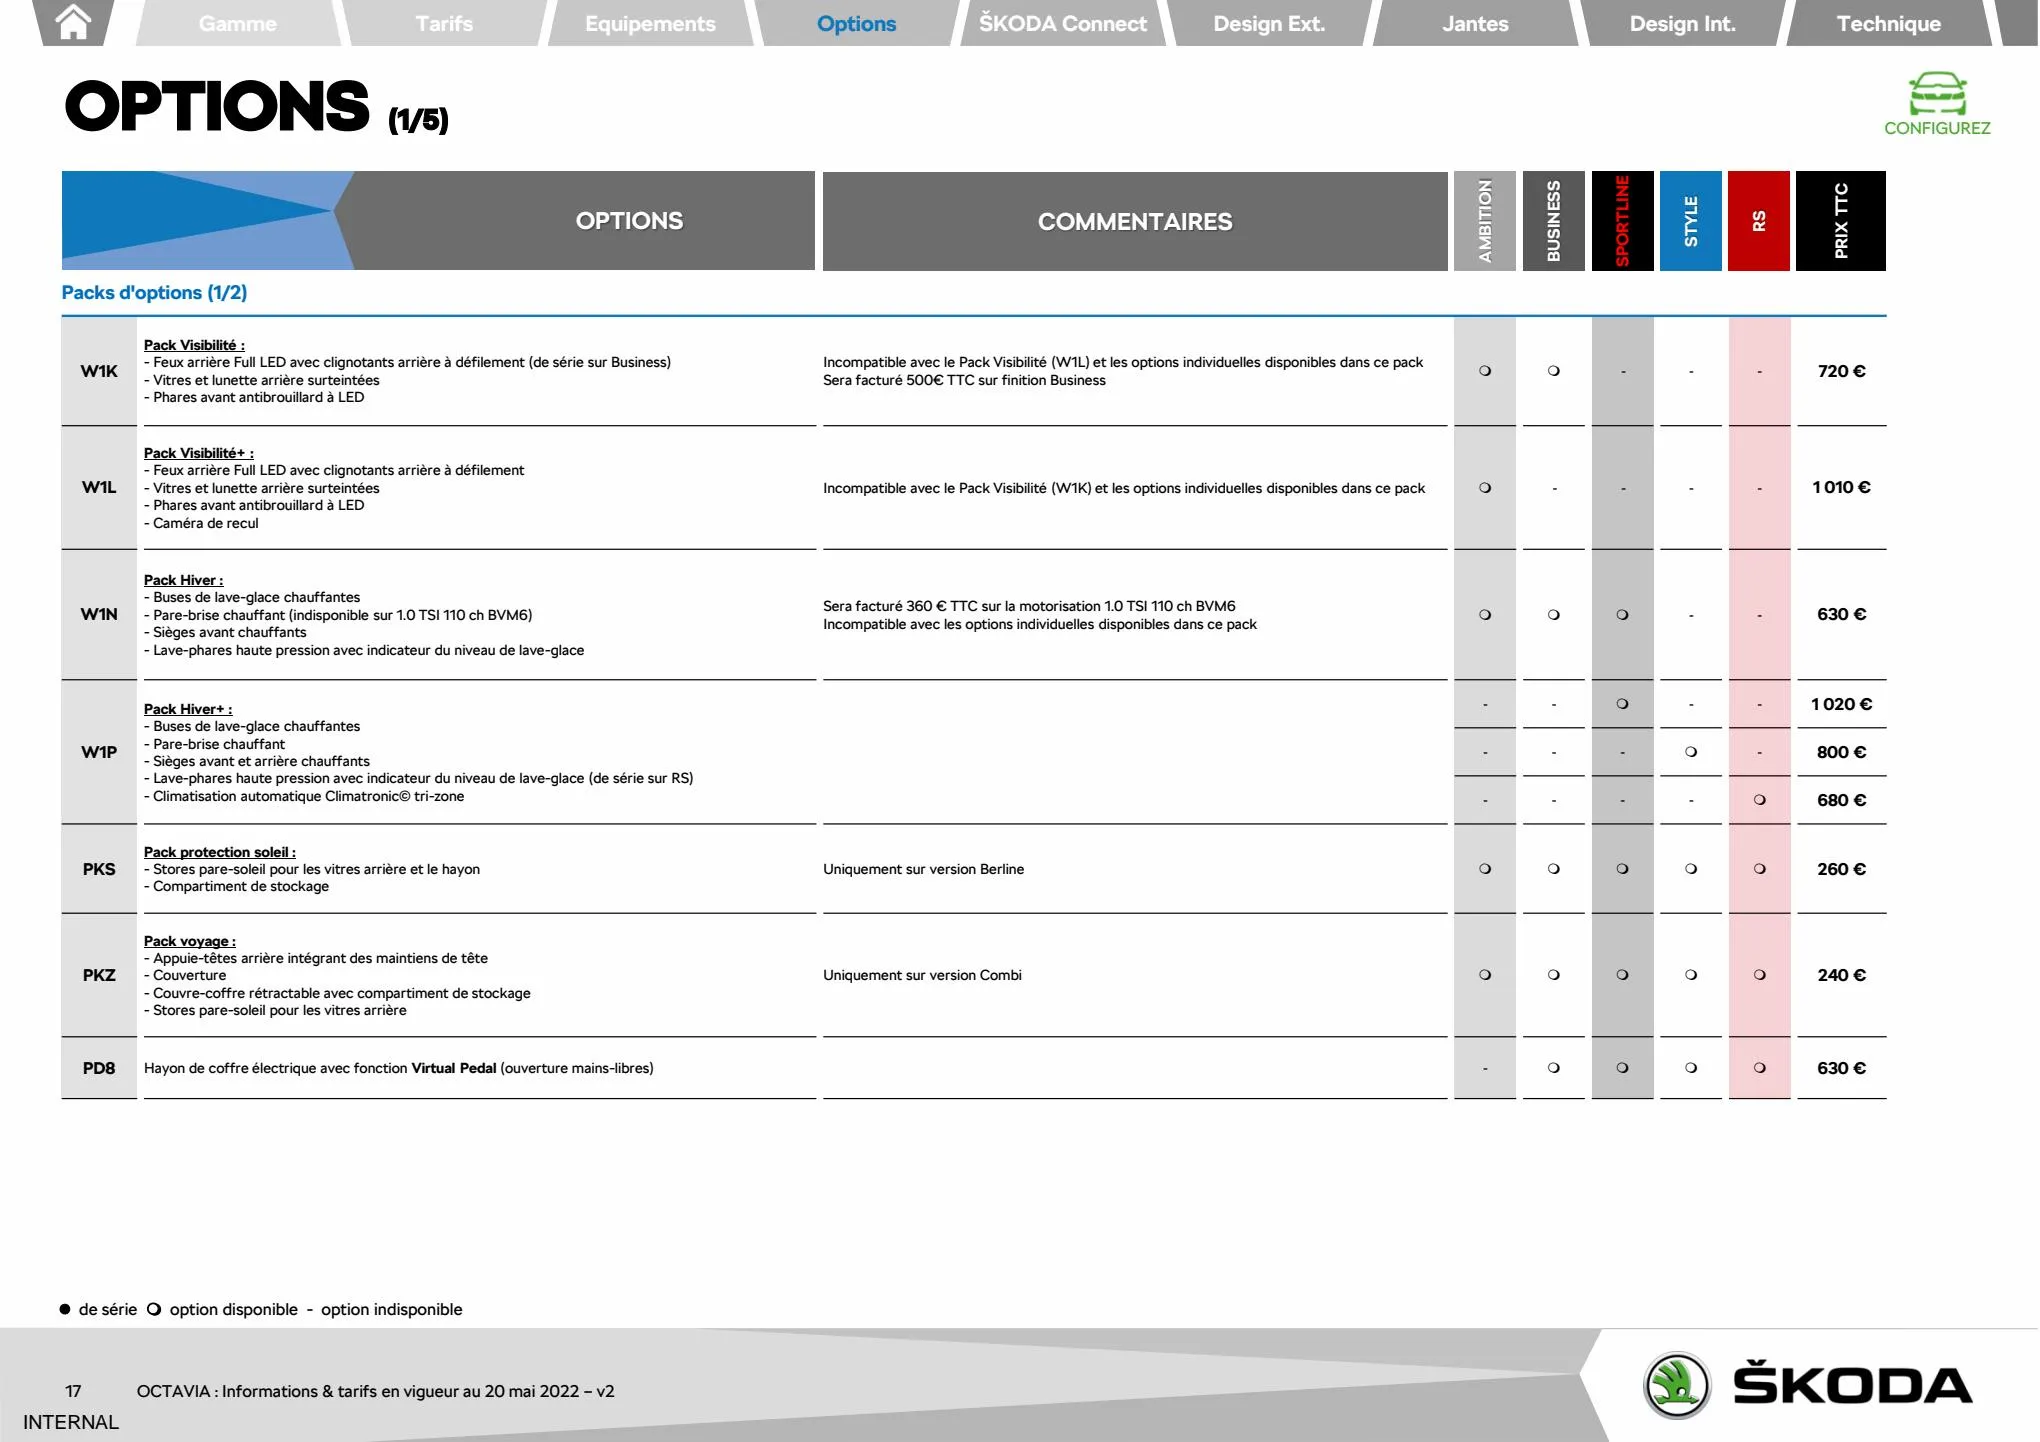Open the Gamme tab
Image resolution: width=2040 pixels, height=1442 pixels.
tap(237, 23)
